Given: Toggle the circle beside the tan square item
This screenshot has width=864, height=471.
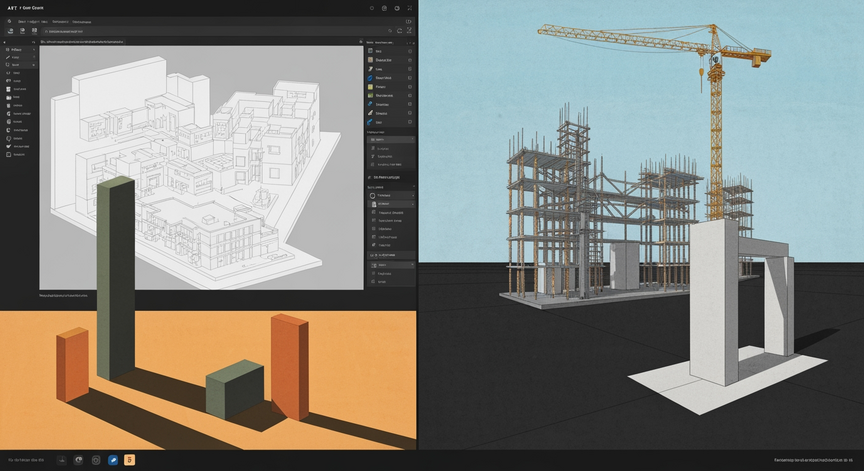Looking at the screenshot, I should coord(410,60).
